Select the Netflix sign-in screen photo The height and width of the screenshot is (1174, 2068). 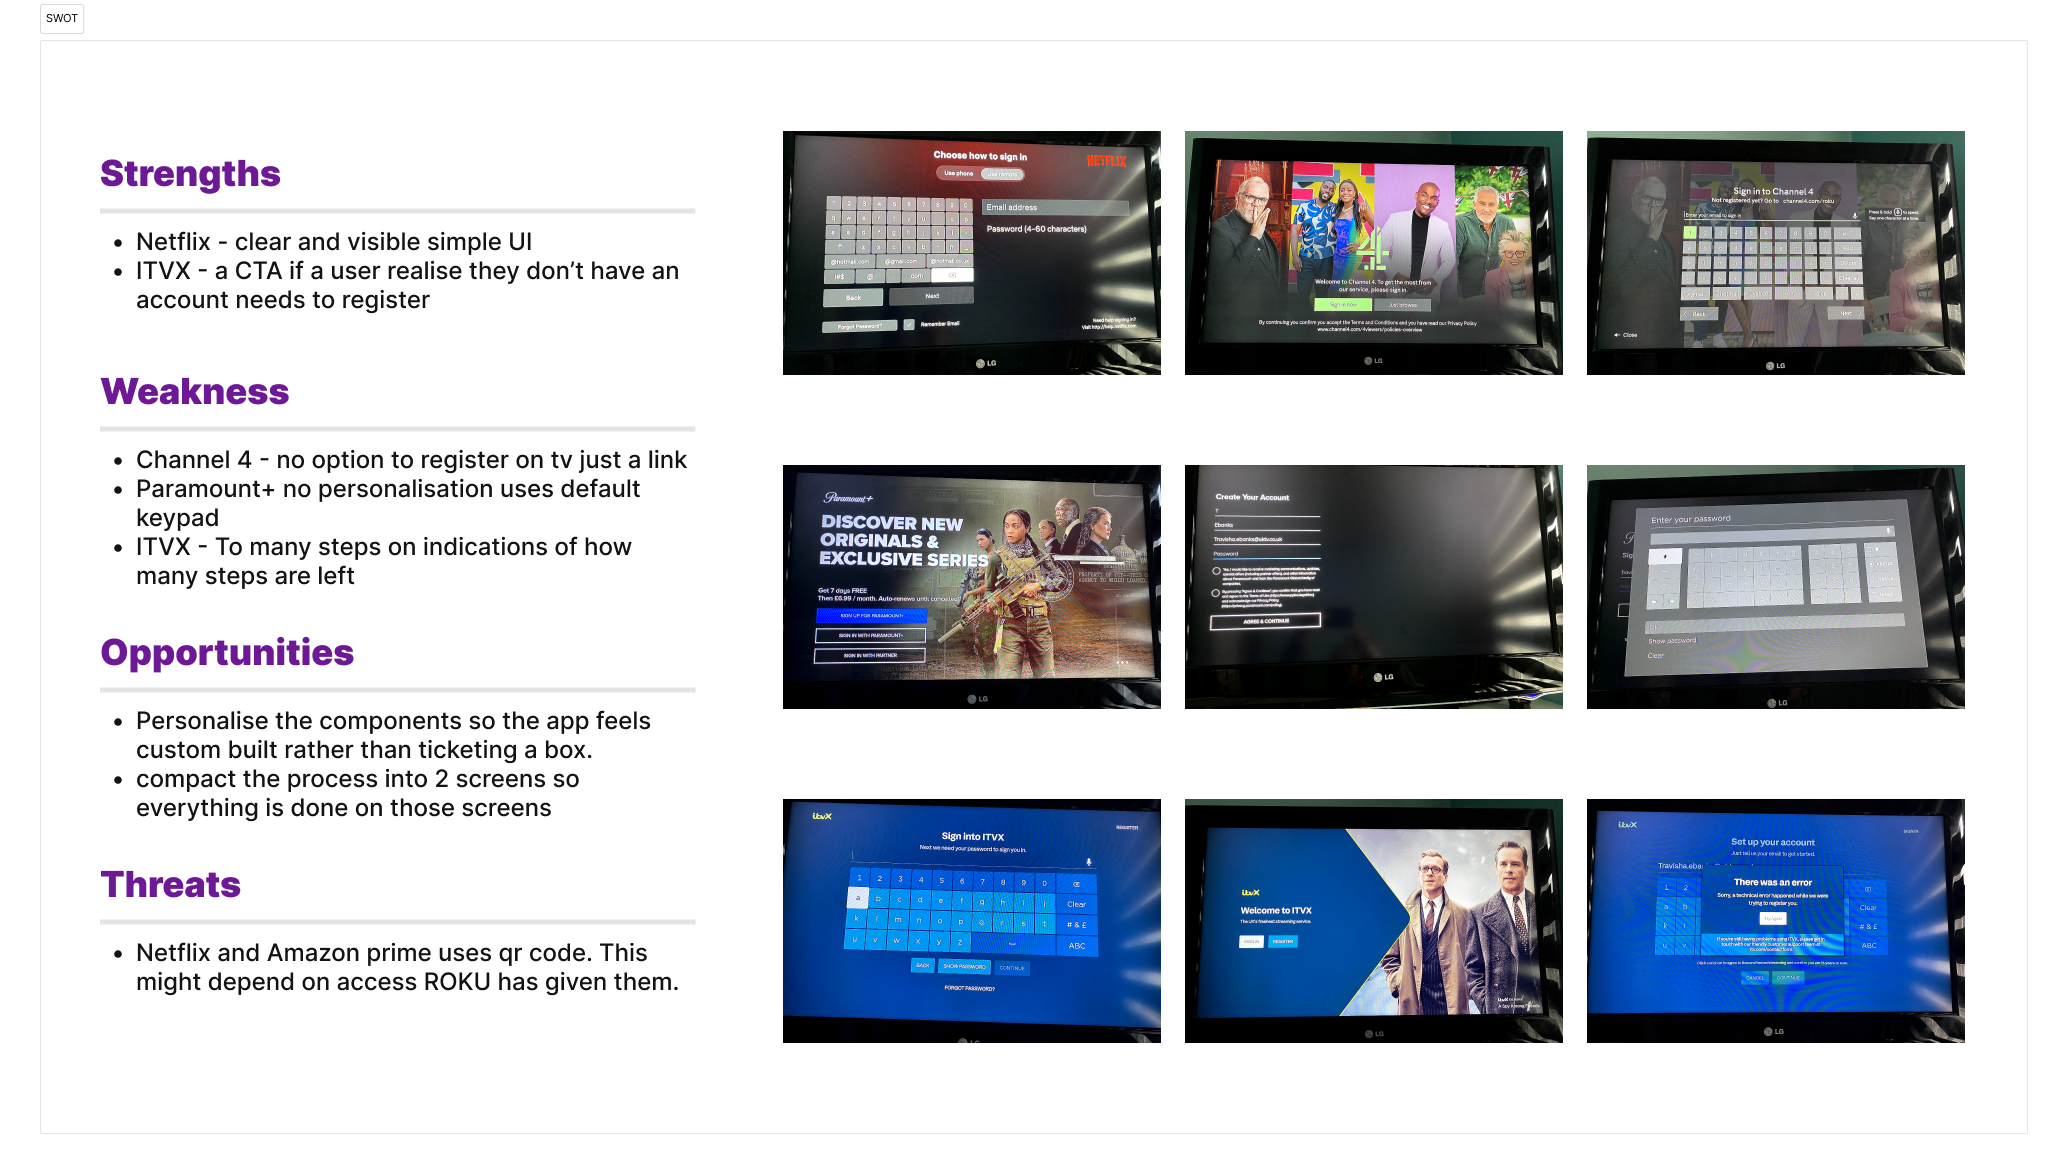pyautogui.click(x=971, y=253)
